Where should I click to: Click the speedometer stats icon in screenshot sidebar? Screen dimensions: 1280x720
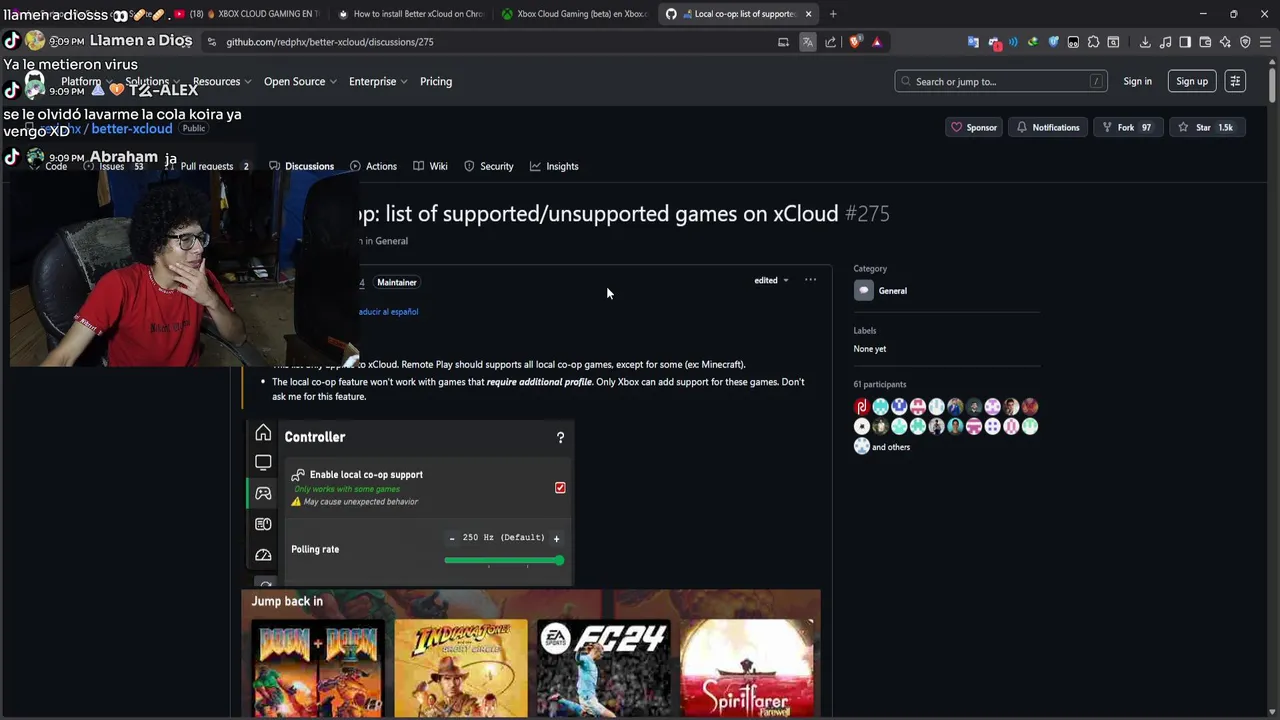263,555
